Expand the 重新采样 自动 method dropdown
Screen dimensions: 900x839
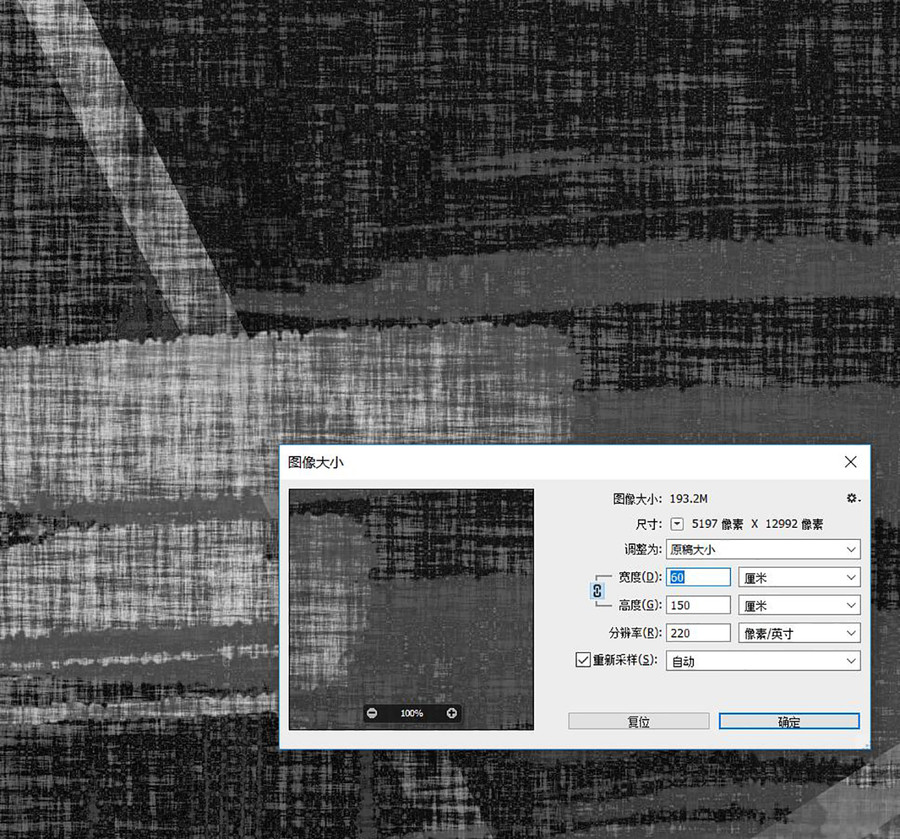pos(763,661)
